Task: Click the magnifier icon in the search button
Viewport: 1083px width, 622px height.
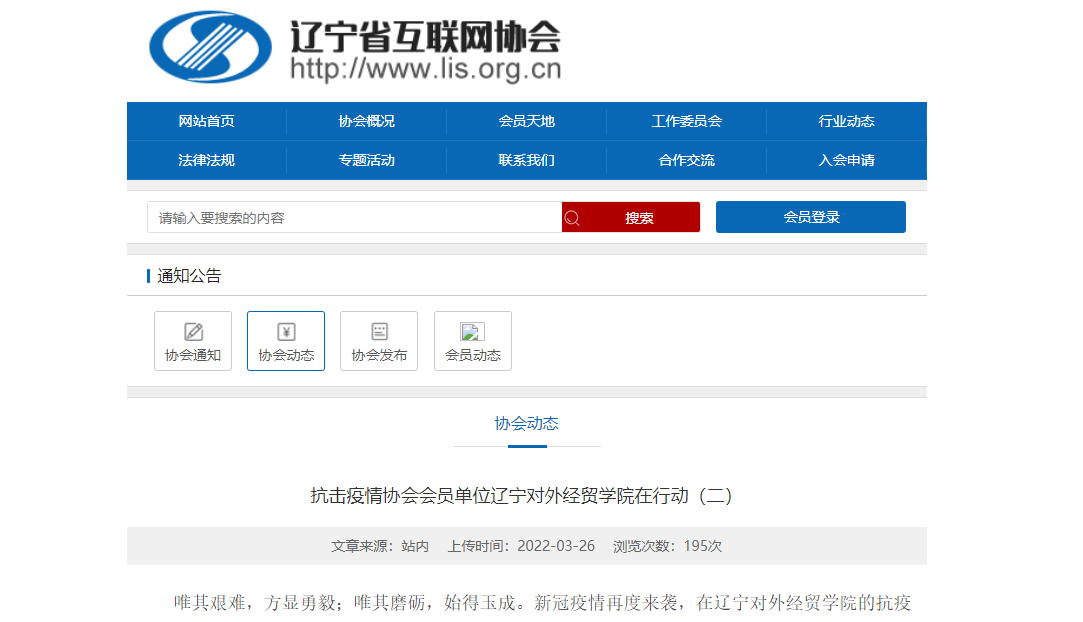Action: 572,218
